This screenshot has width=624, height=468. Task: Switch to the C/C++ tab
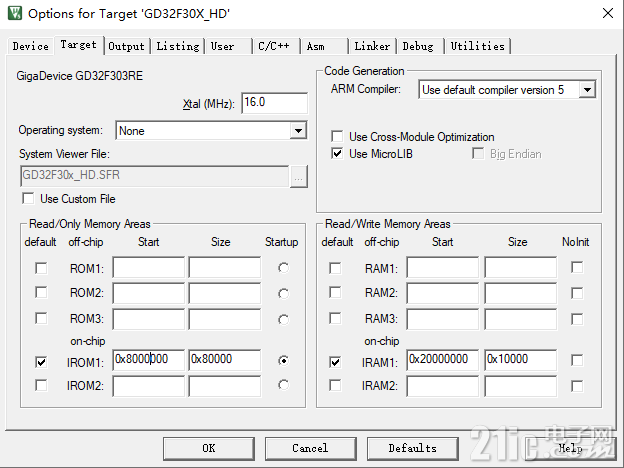point(276,46)
